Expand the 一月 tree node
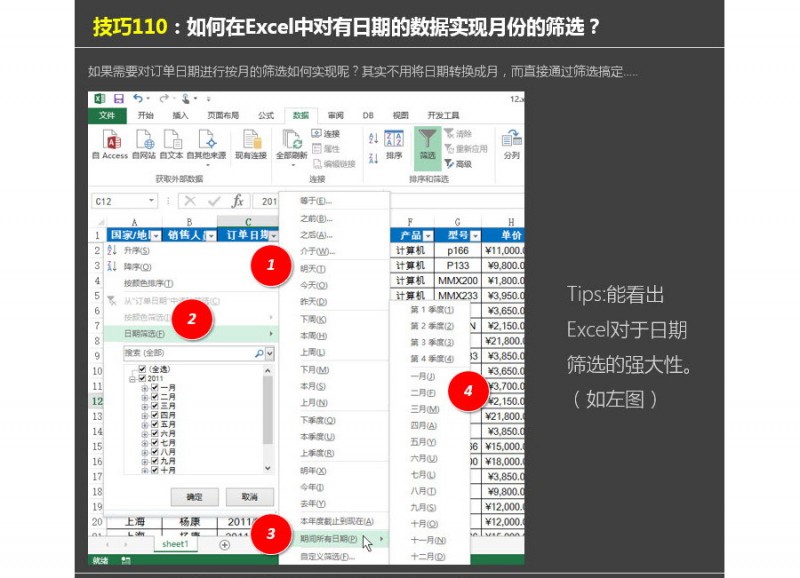The width and height of the screenshot is (800, 578). [145, 388]
